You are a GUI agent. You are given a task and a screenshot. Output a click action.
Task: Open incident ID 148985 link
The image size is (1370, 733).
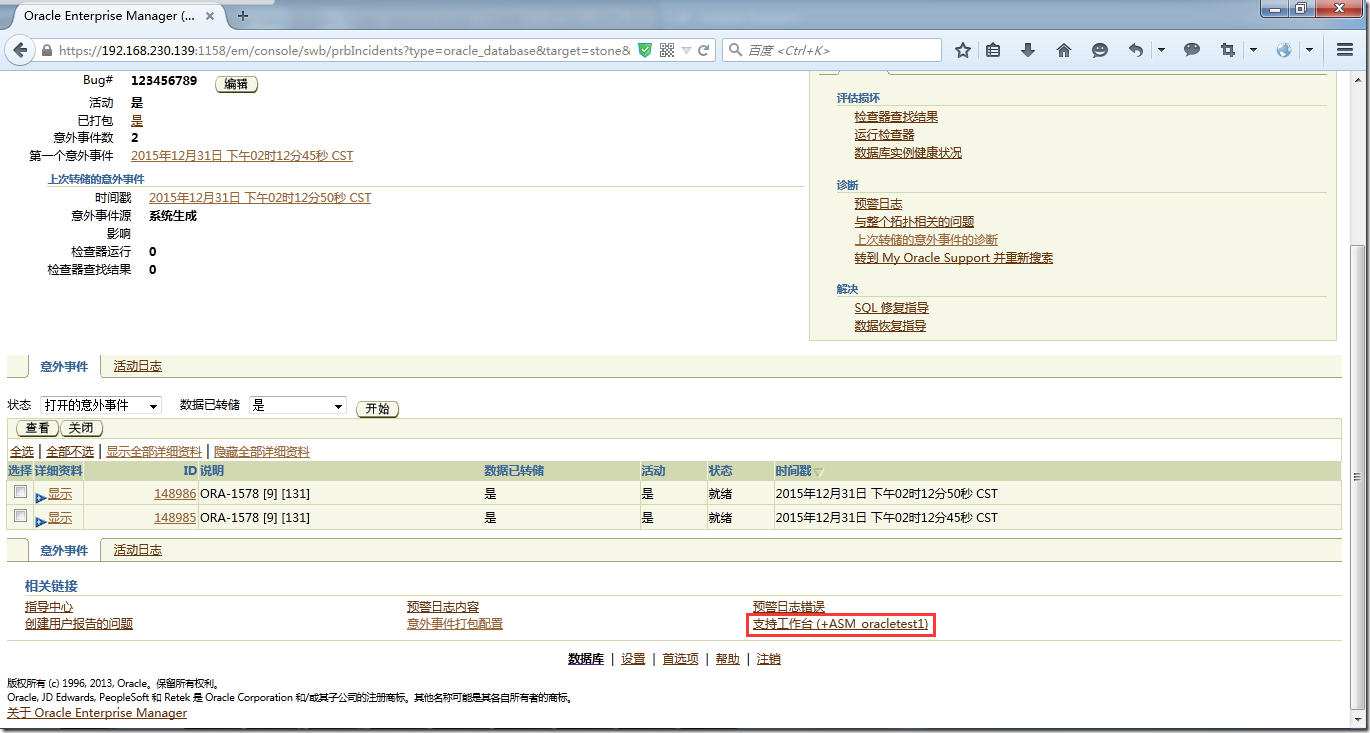click(175, 517)
